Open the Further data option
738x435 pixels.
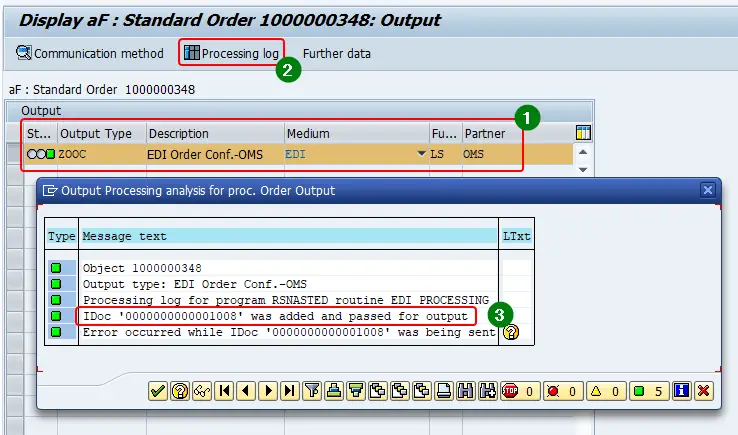(337, 54)
